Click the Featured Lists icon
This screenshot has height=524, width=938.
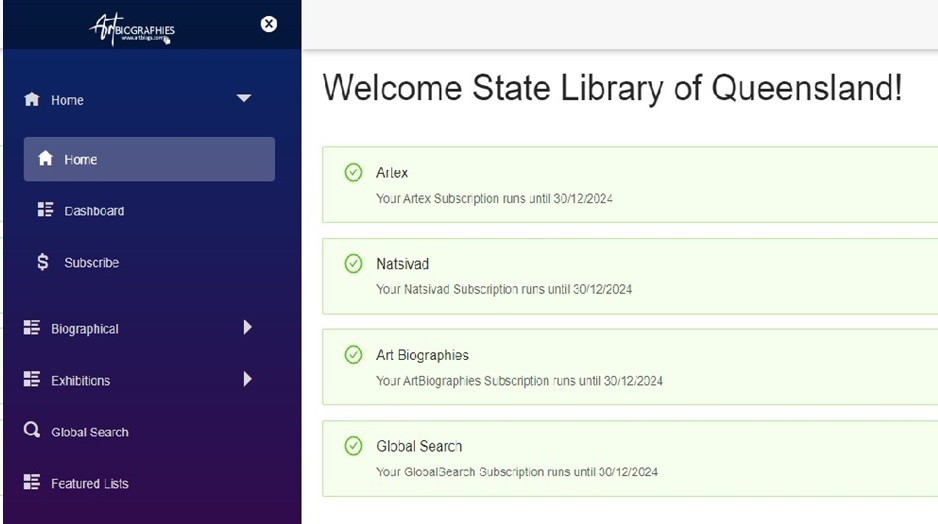click(x=32, y=482)
